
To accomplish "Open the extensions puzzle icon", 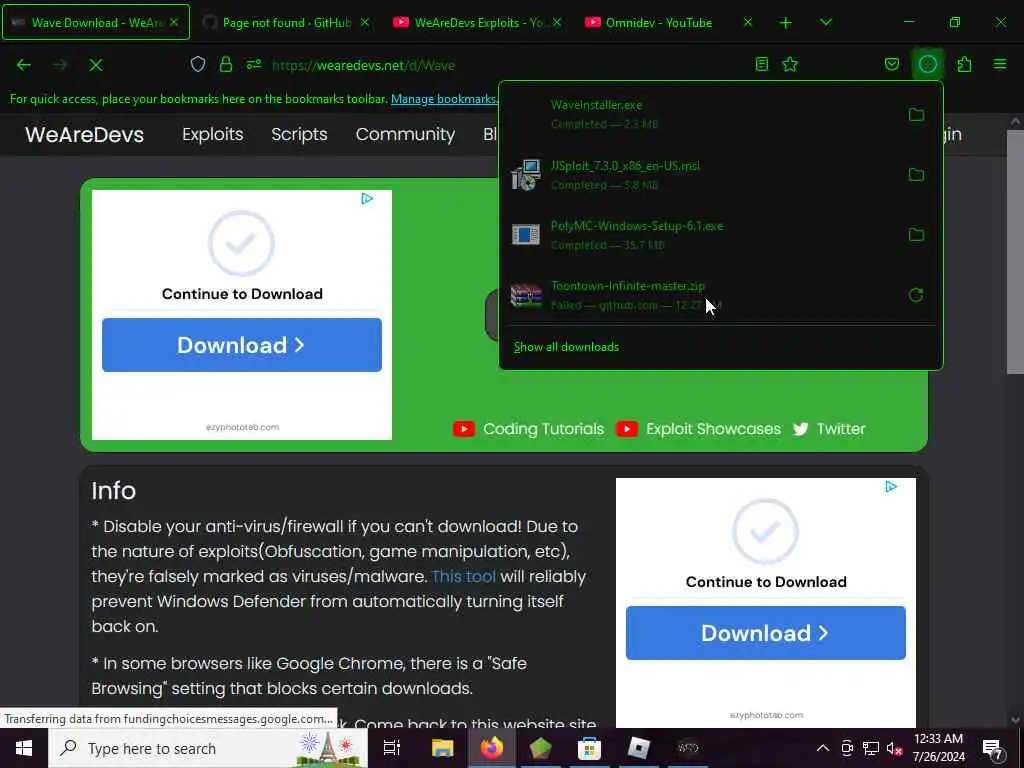I will point(964,64).
